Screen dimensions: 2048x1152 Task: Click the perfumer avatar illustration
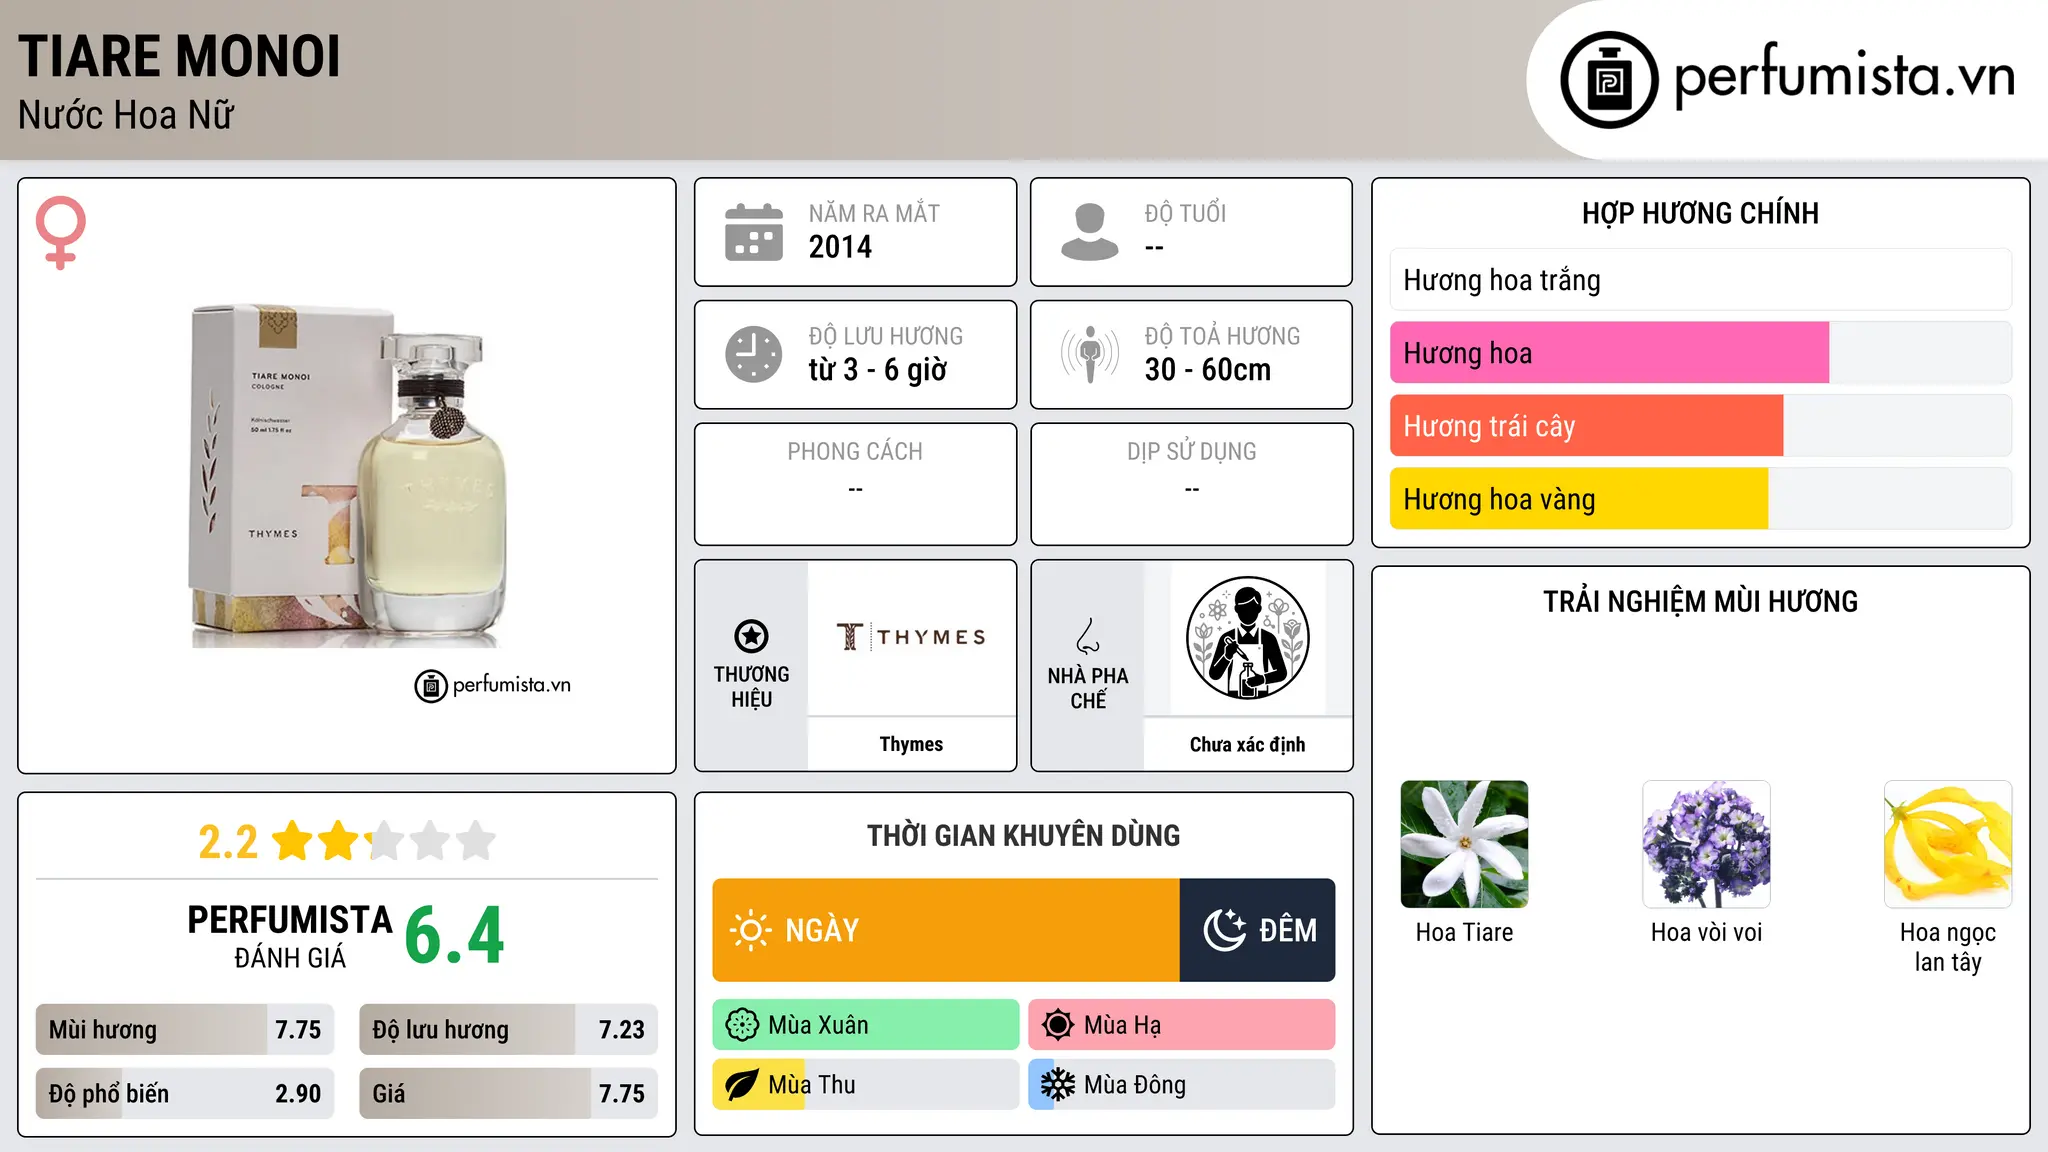pyautogui.click(x=1247, y=638)
